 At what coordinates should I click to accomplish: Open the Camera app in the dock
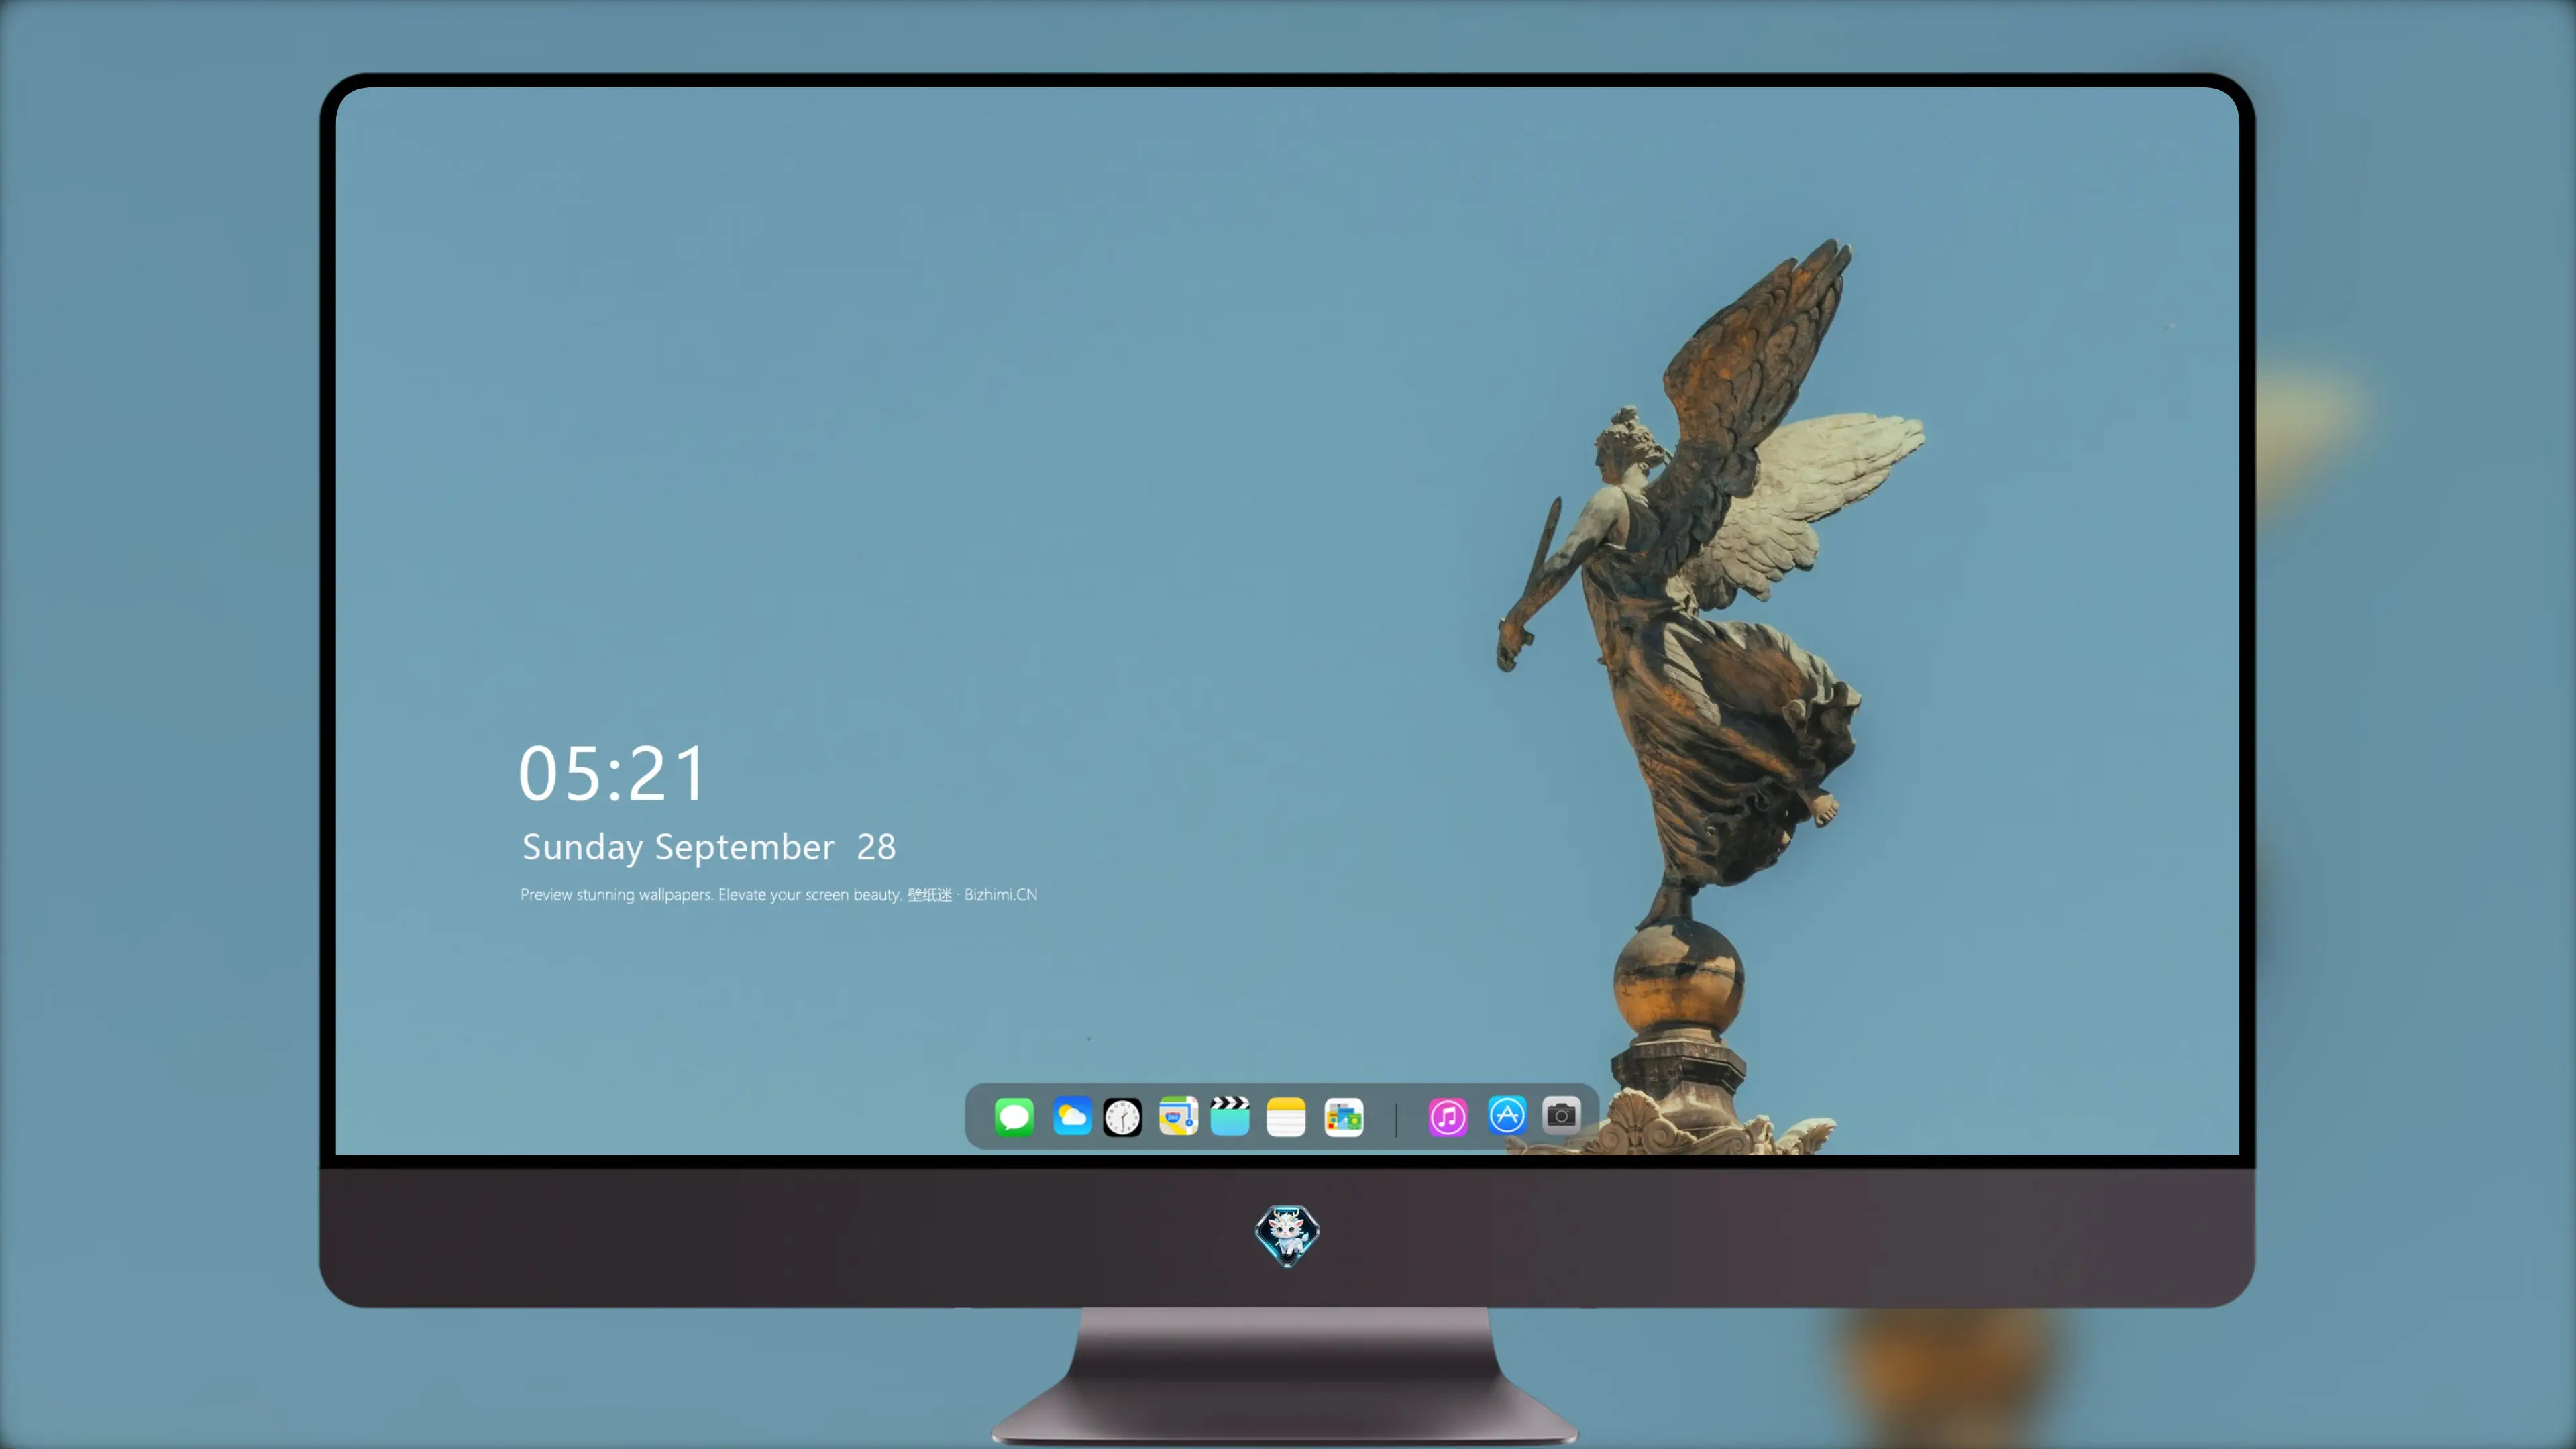(1561, 1115)
